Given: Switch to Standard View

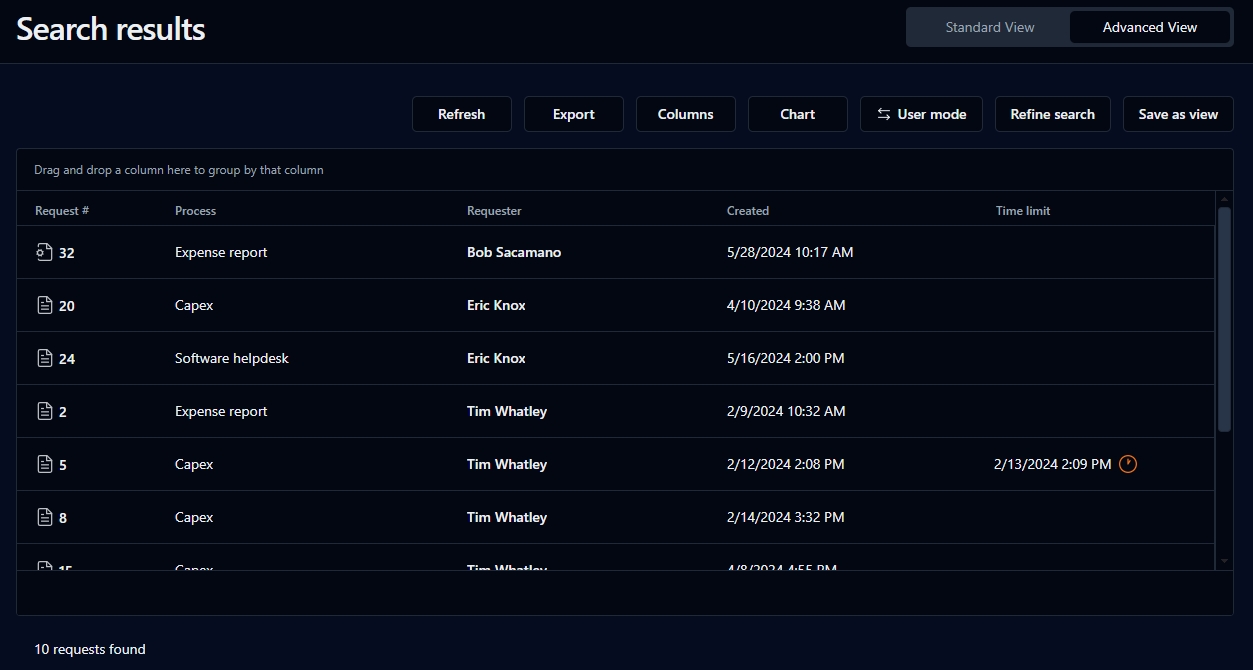Looking at the screenshot, I should click(989, 27).
